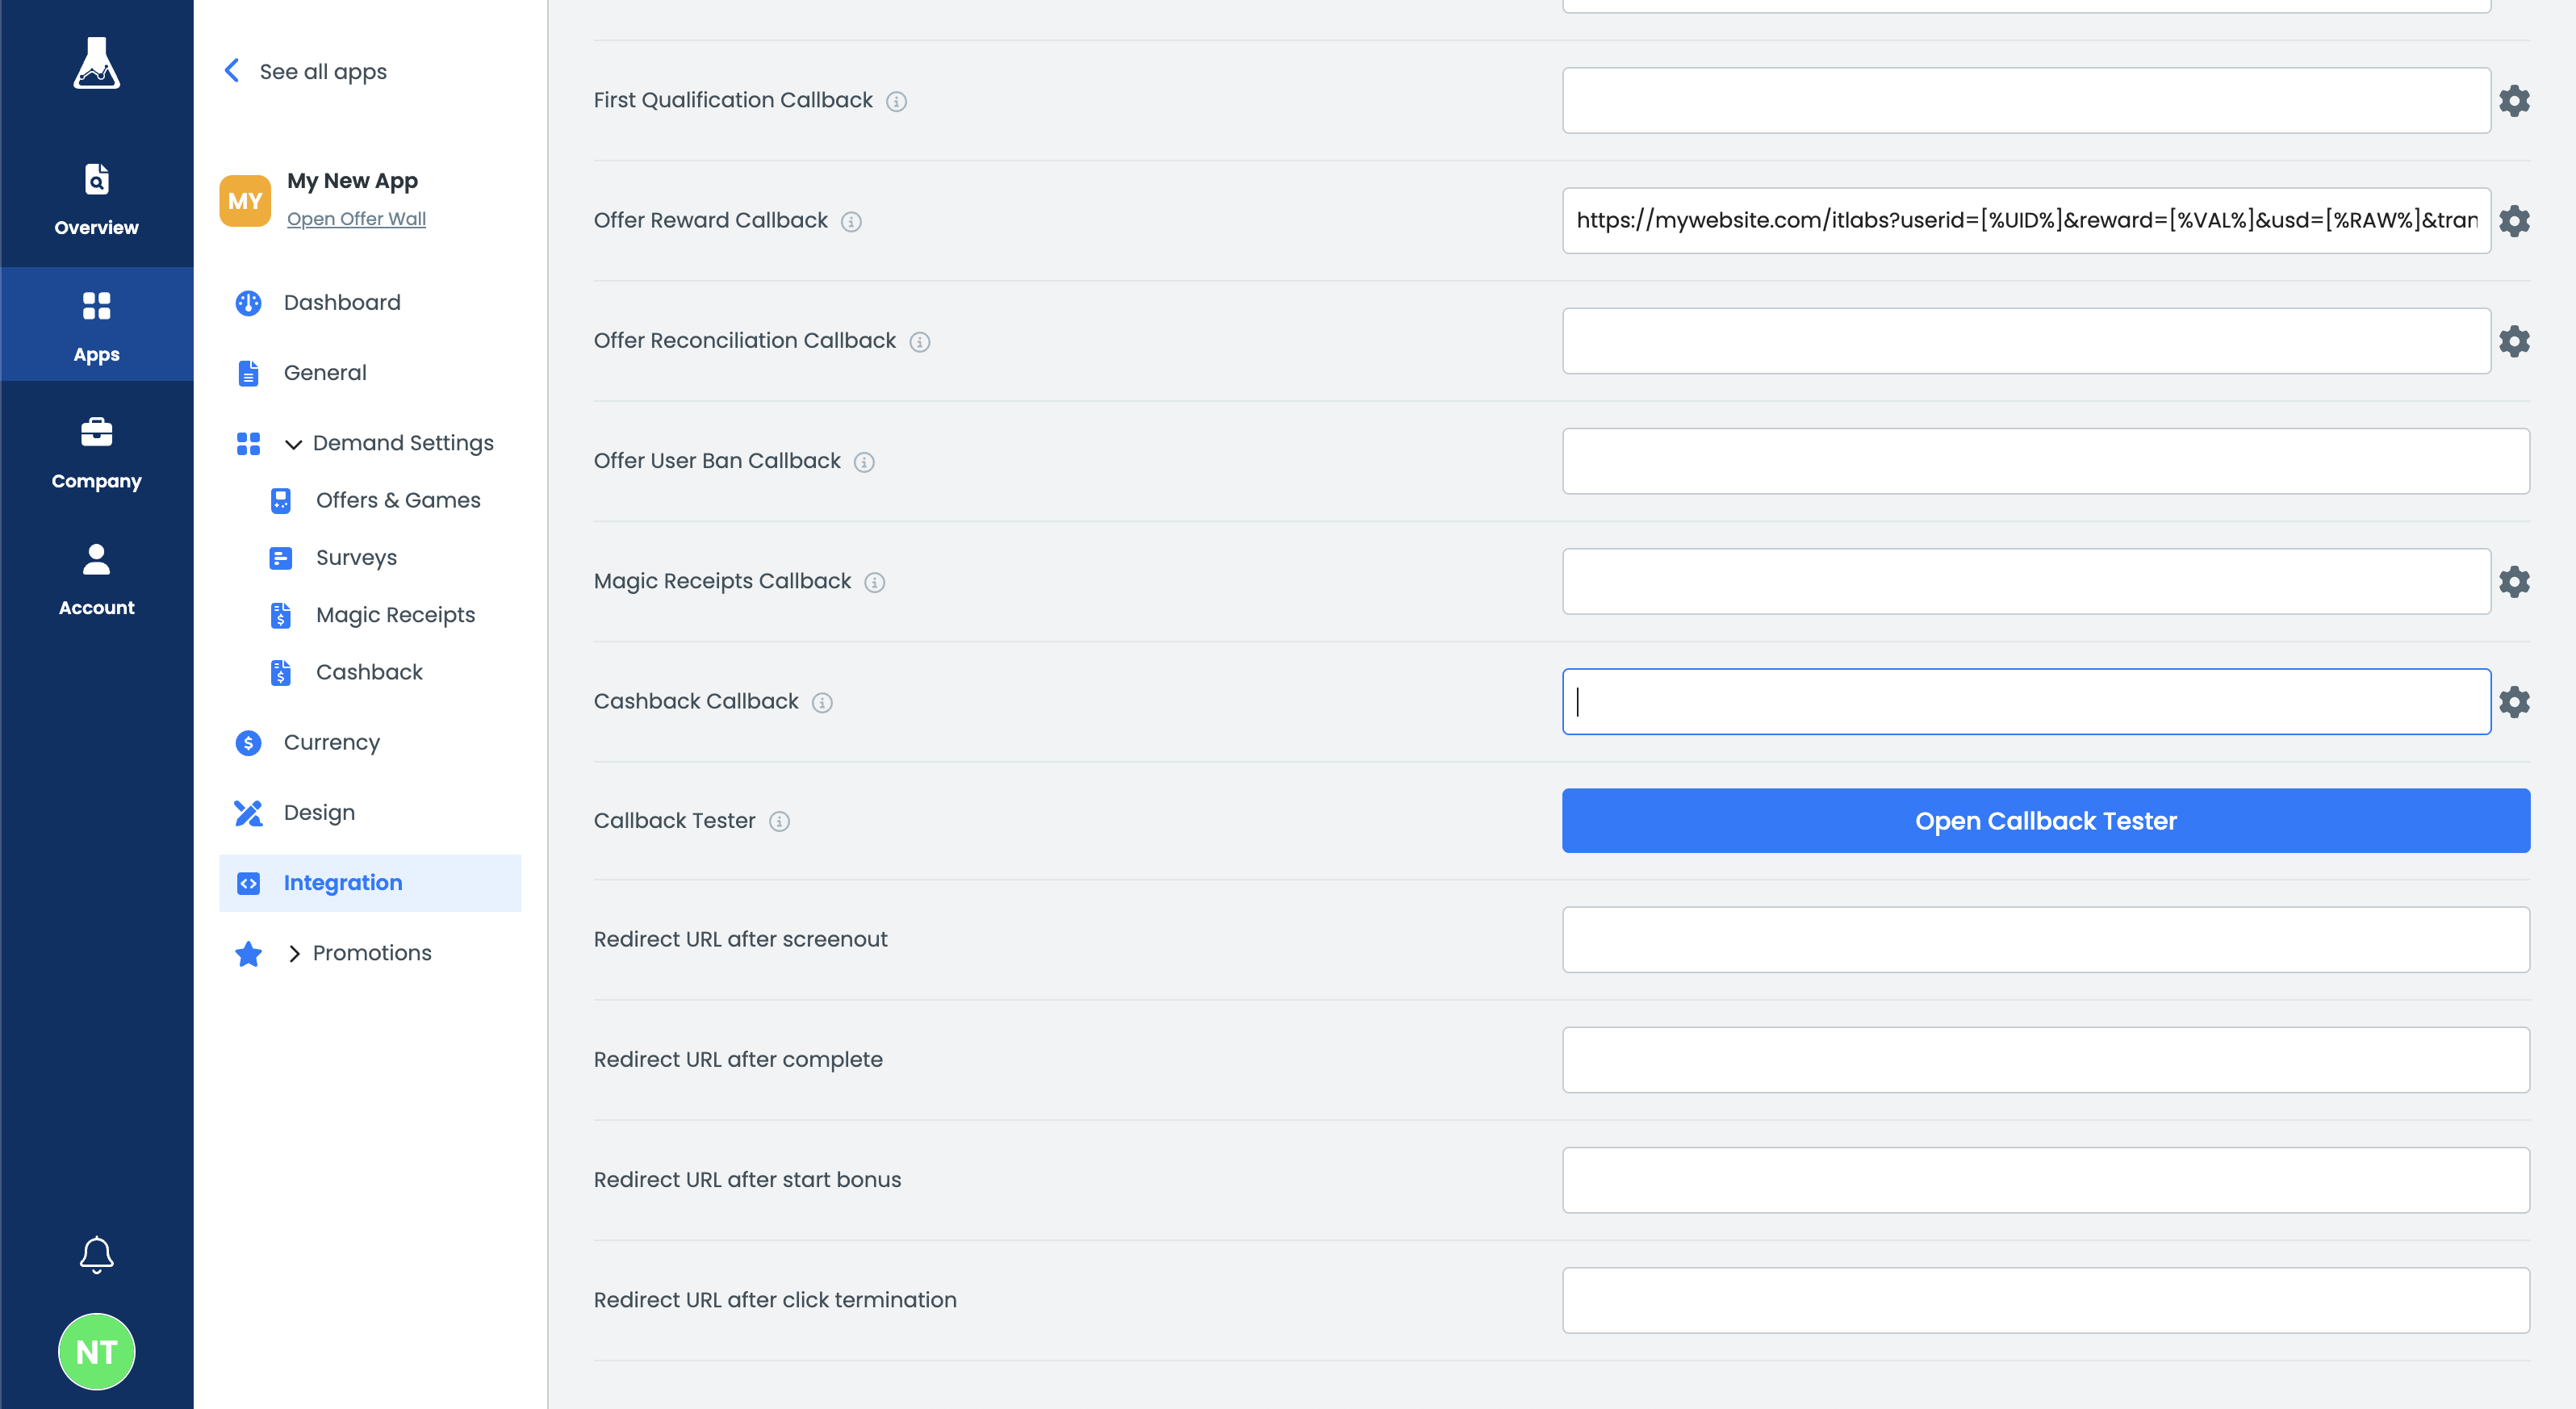Image resolution: width=2576 pixels, height=1409 pixels.
Task: Click Open Offer Wall link
Action: coord(356,218)
